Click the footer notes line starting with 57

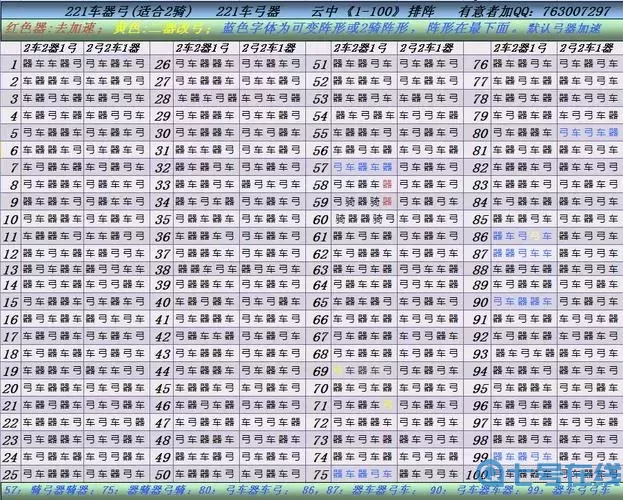click(x=300, y=490)
